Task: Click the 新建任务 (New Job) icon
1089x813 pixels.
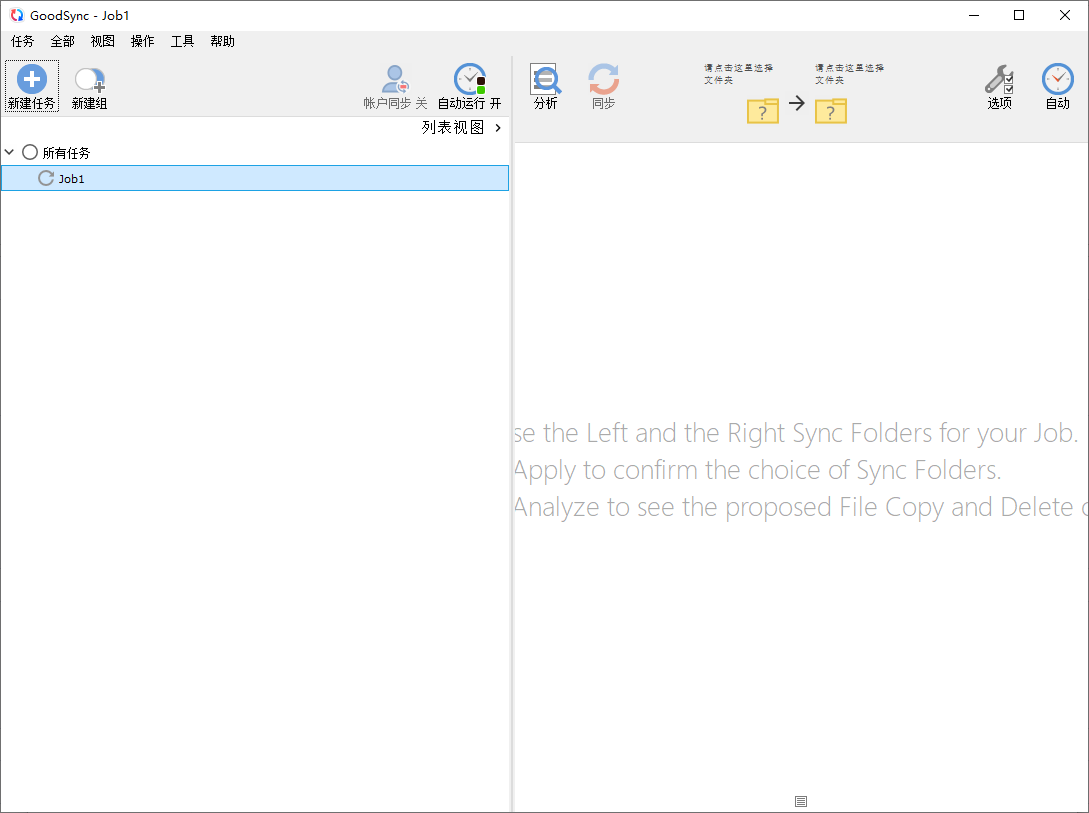Action: click(31, 78)
